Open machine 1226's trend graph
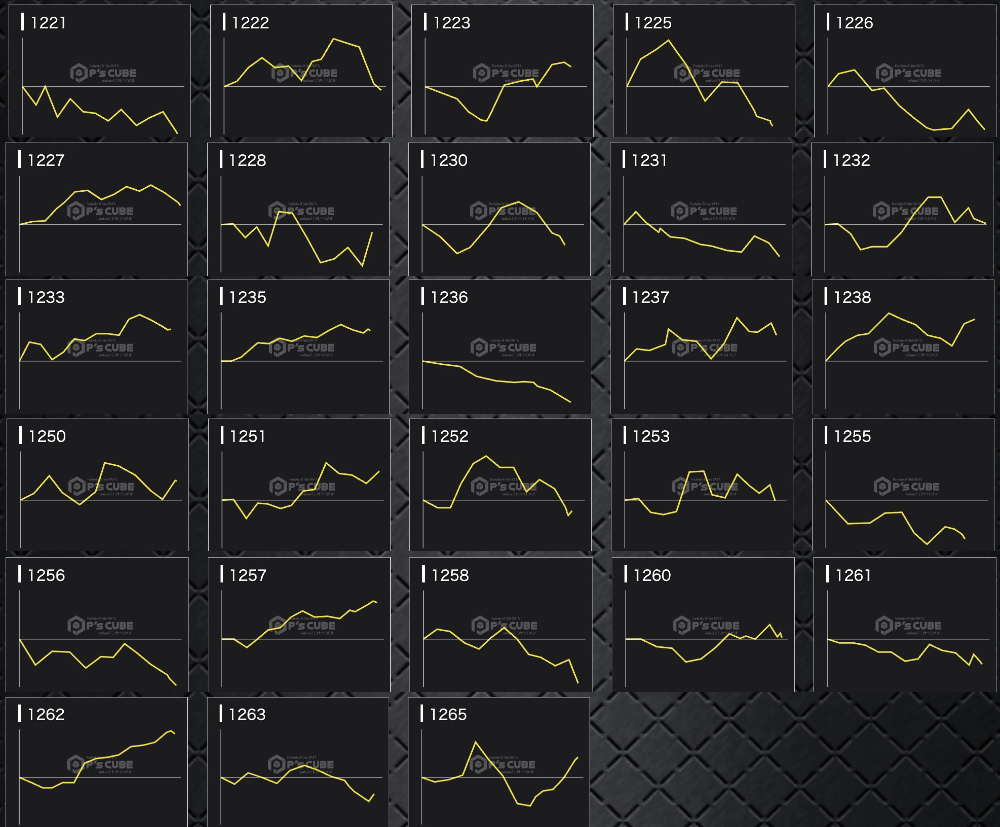Viewport: 1000px width, 827px height. pos(905,70)
